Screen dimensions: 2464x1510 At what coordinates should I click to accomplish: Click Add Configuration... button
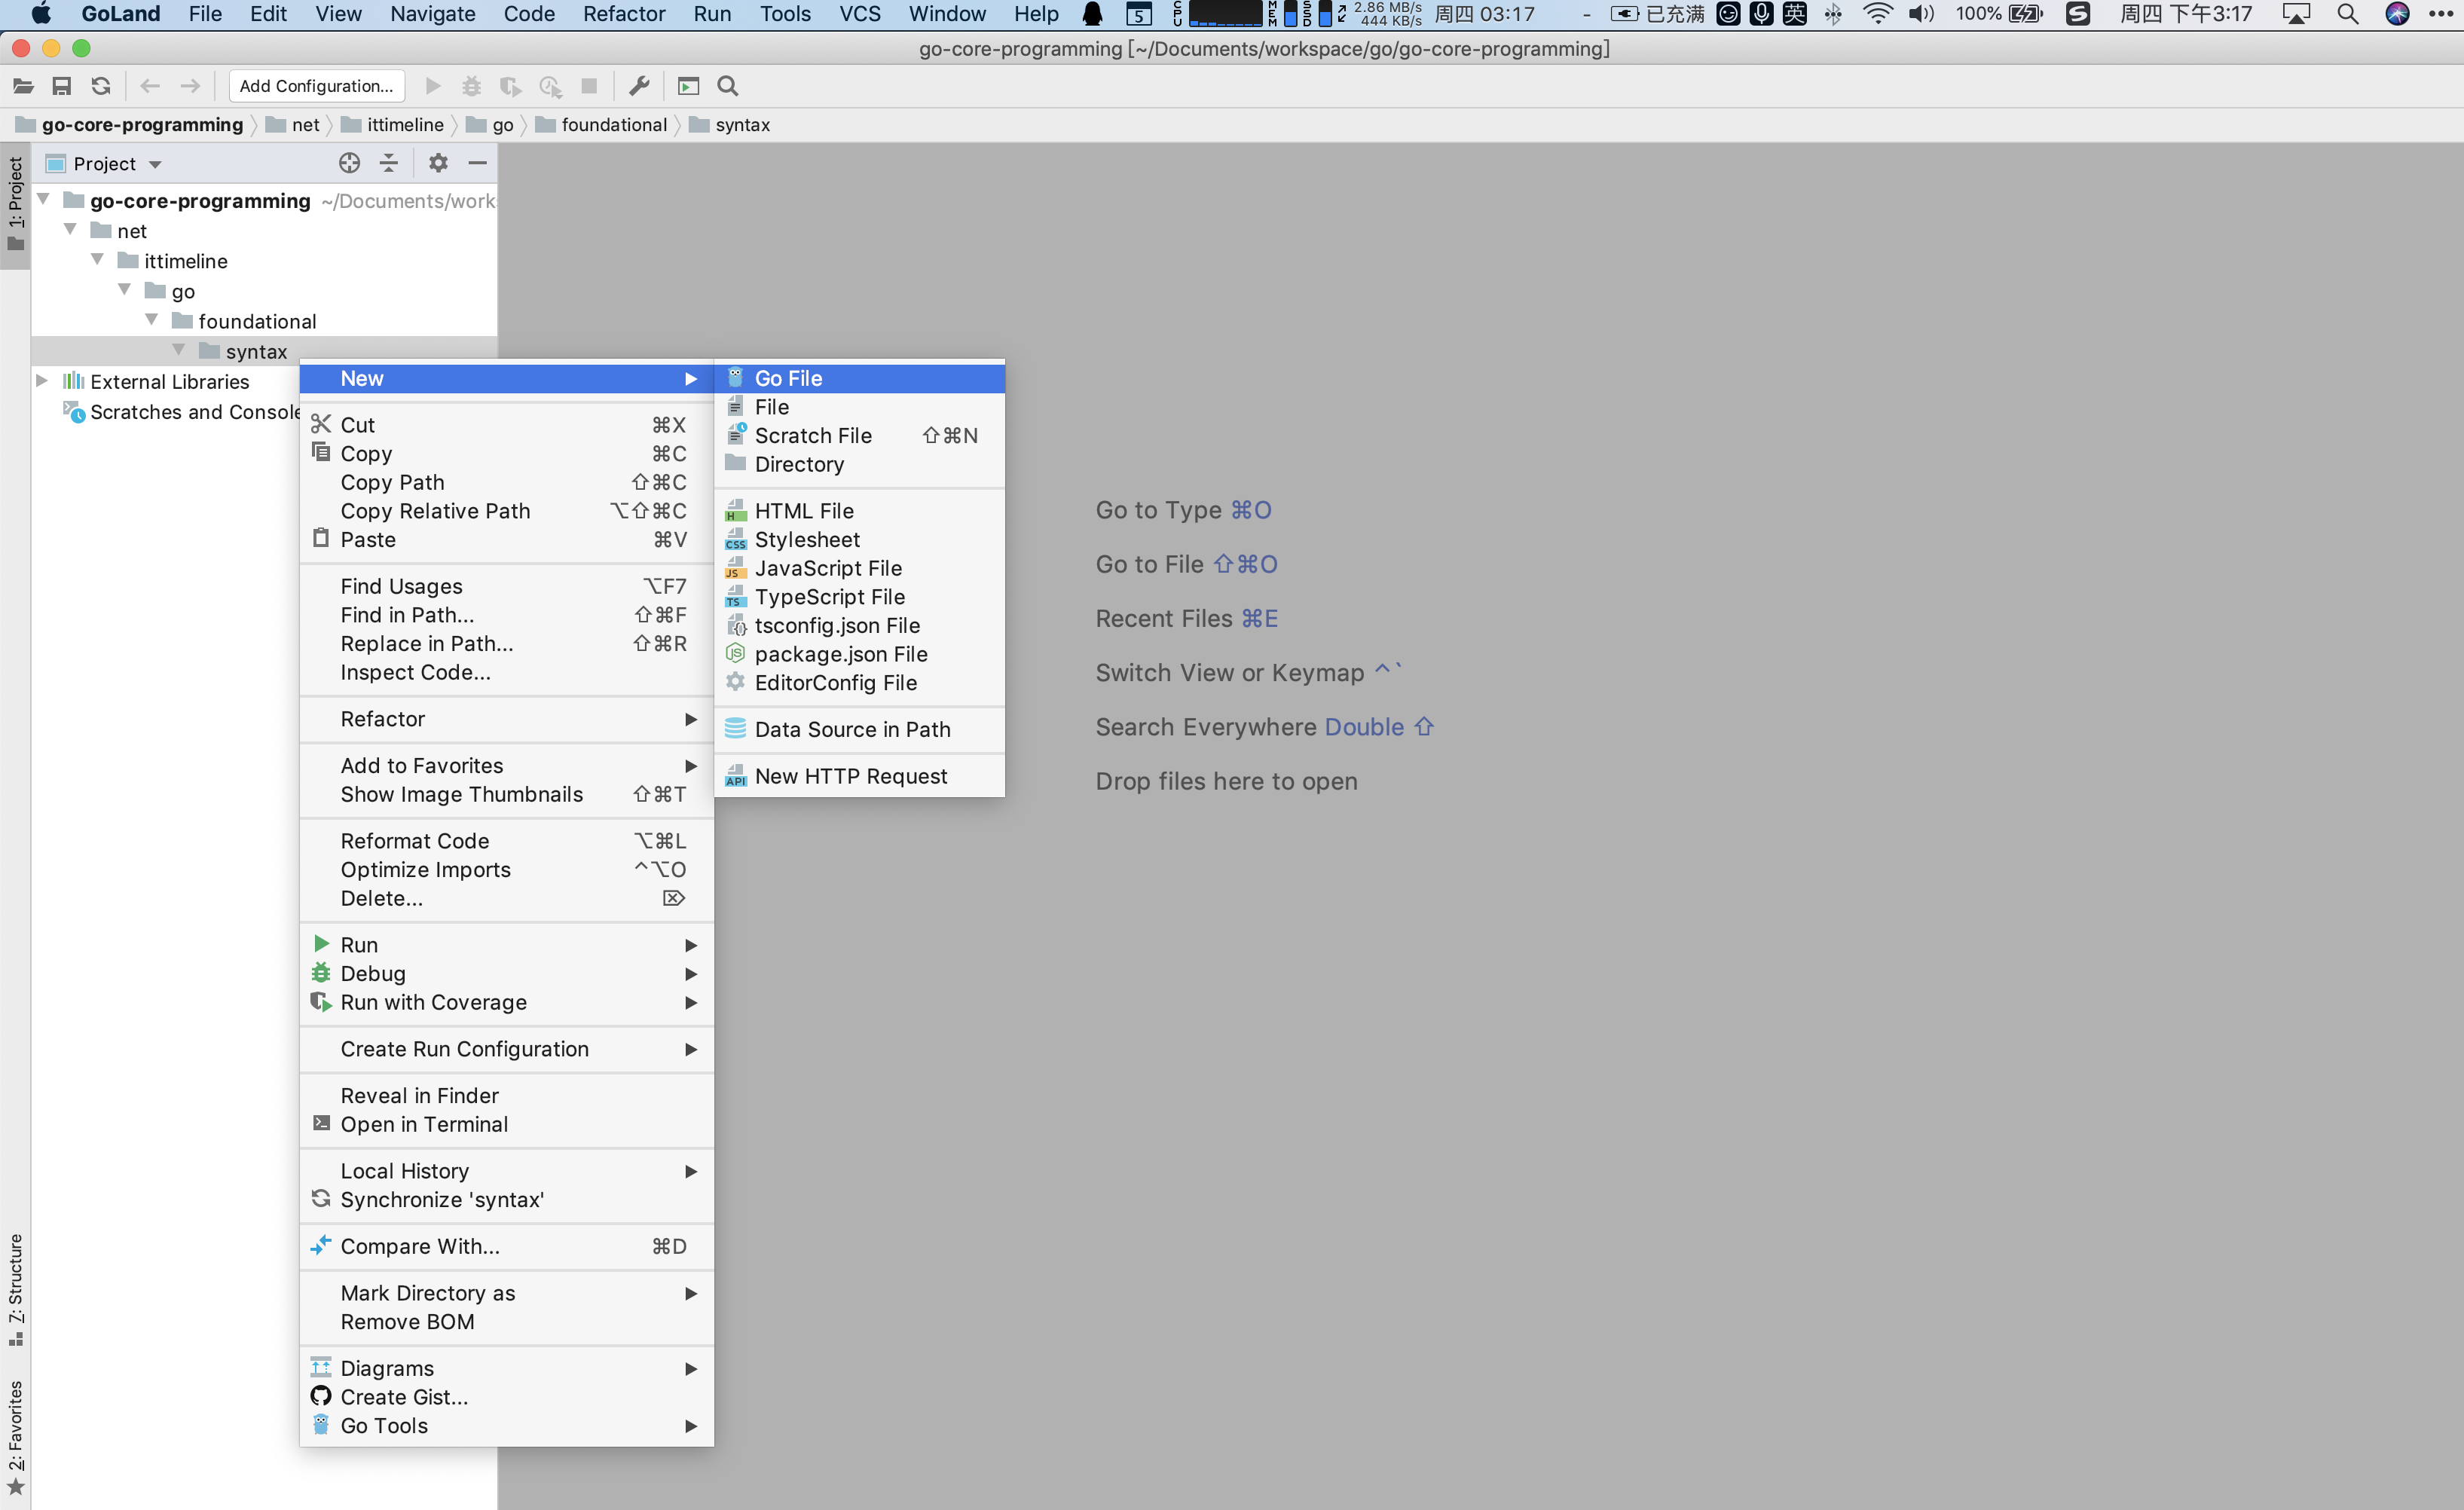click(316, 86)
